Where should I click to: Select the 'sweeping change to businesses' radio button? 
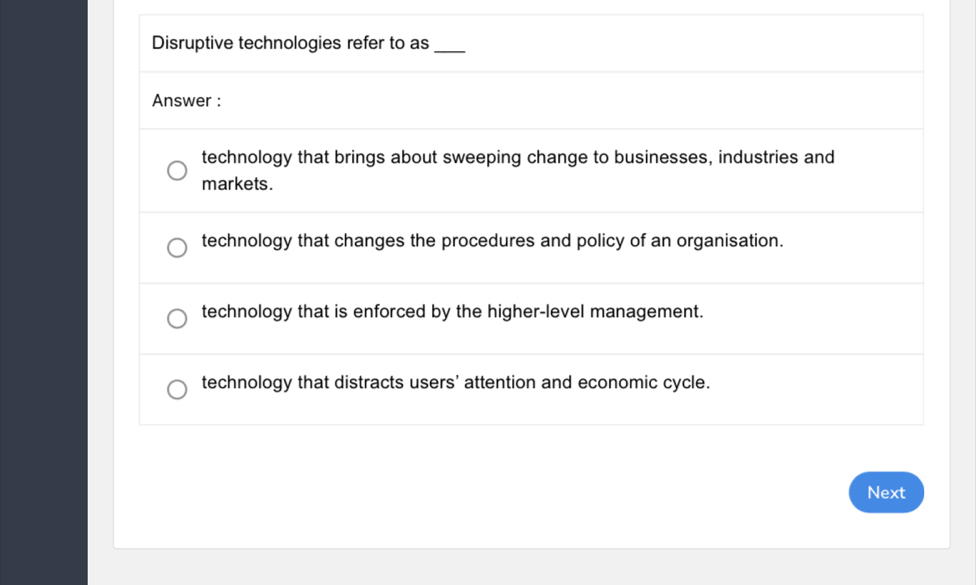coord(177,171)
